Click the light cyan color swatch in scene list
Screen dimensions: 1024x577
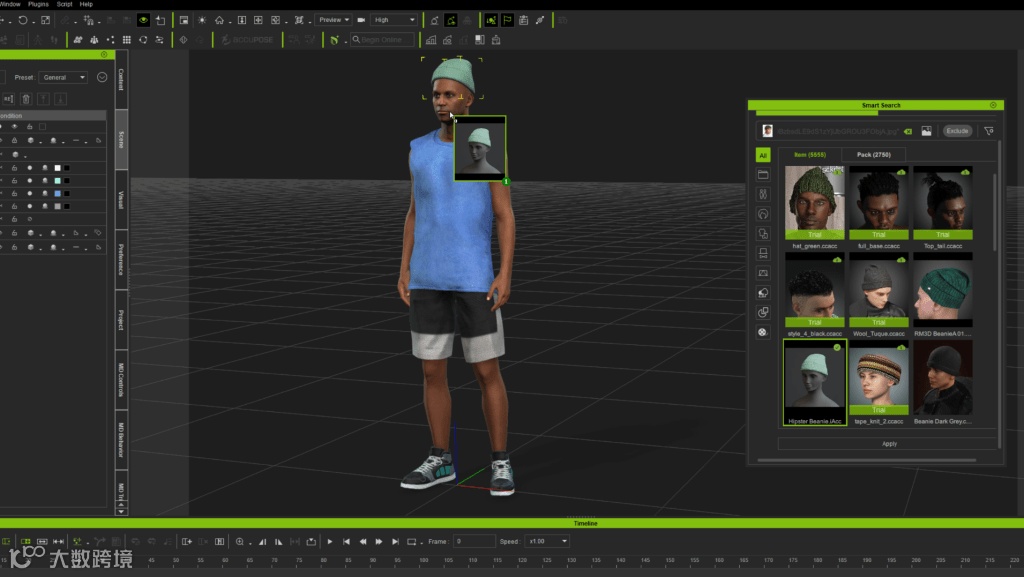click(57, 181)
